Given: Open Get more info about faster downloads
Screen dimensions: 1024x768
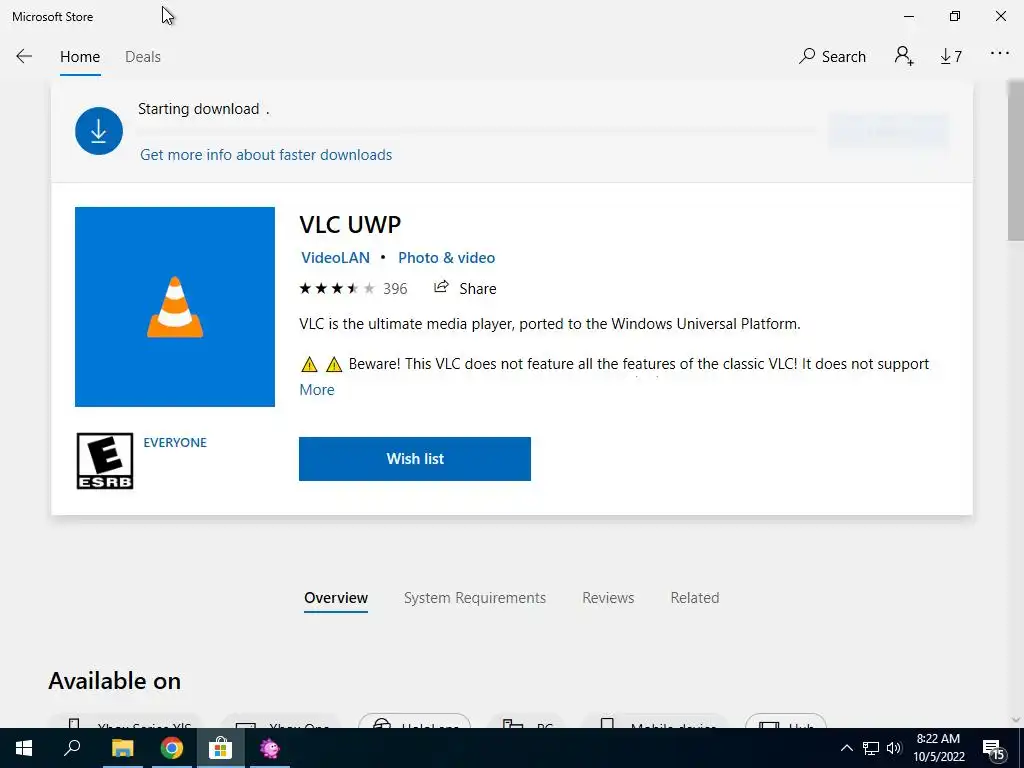Looking at the screenshot, I should pyautogui.click(x=266, y=155).
